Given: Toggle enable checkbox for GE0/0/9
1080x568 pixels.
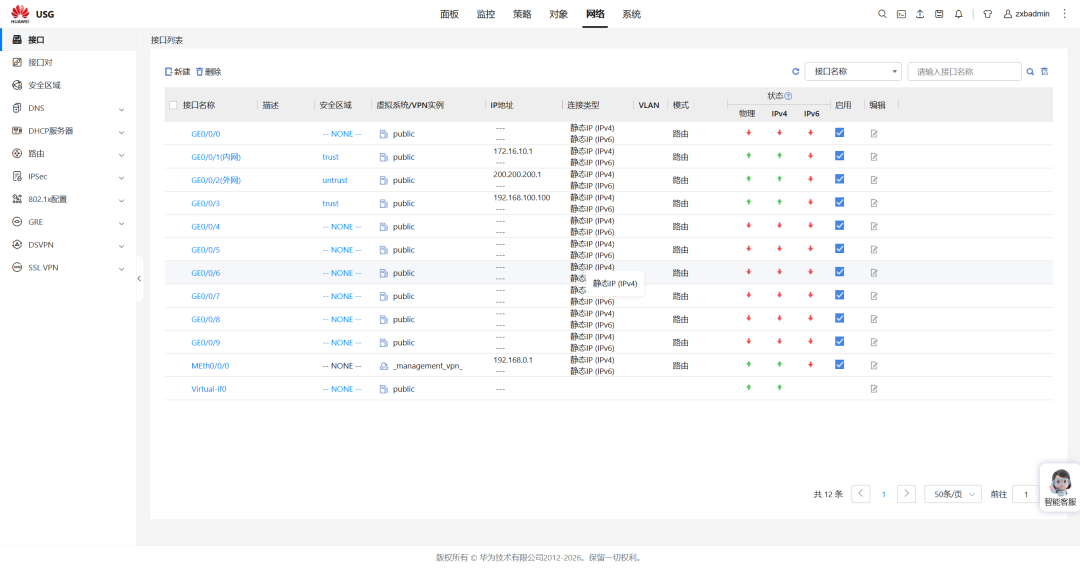Looking at the screenshot, I should [839, 341].
